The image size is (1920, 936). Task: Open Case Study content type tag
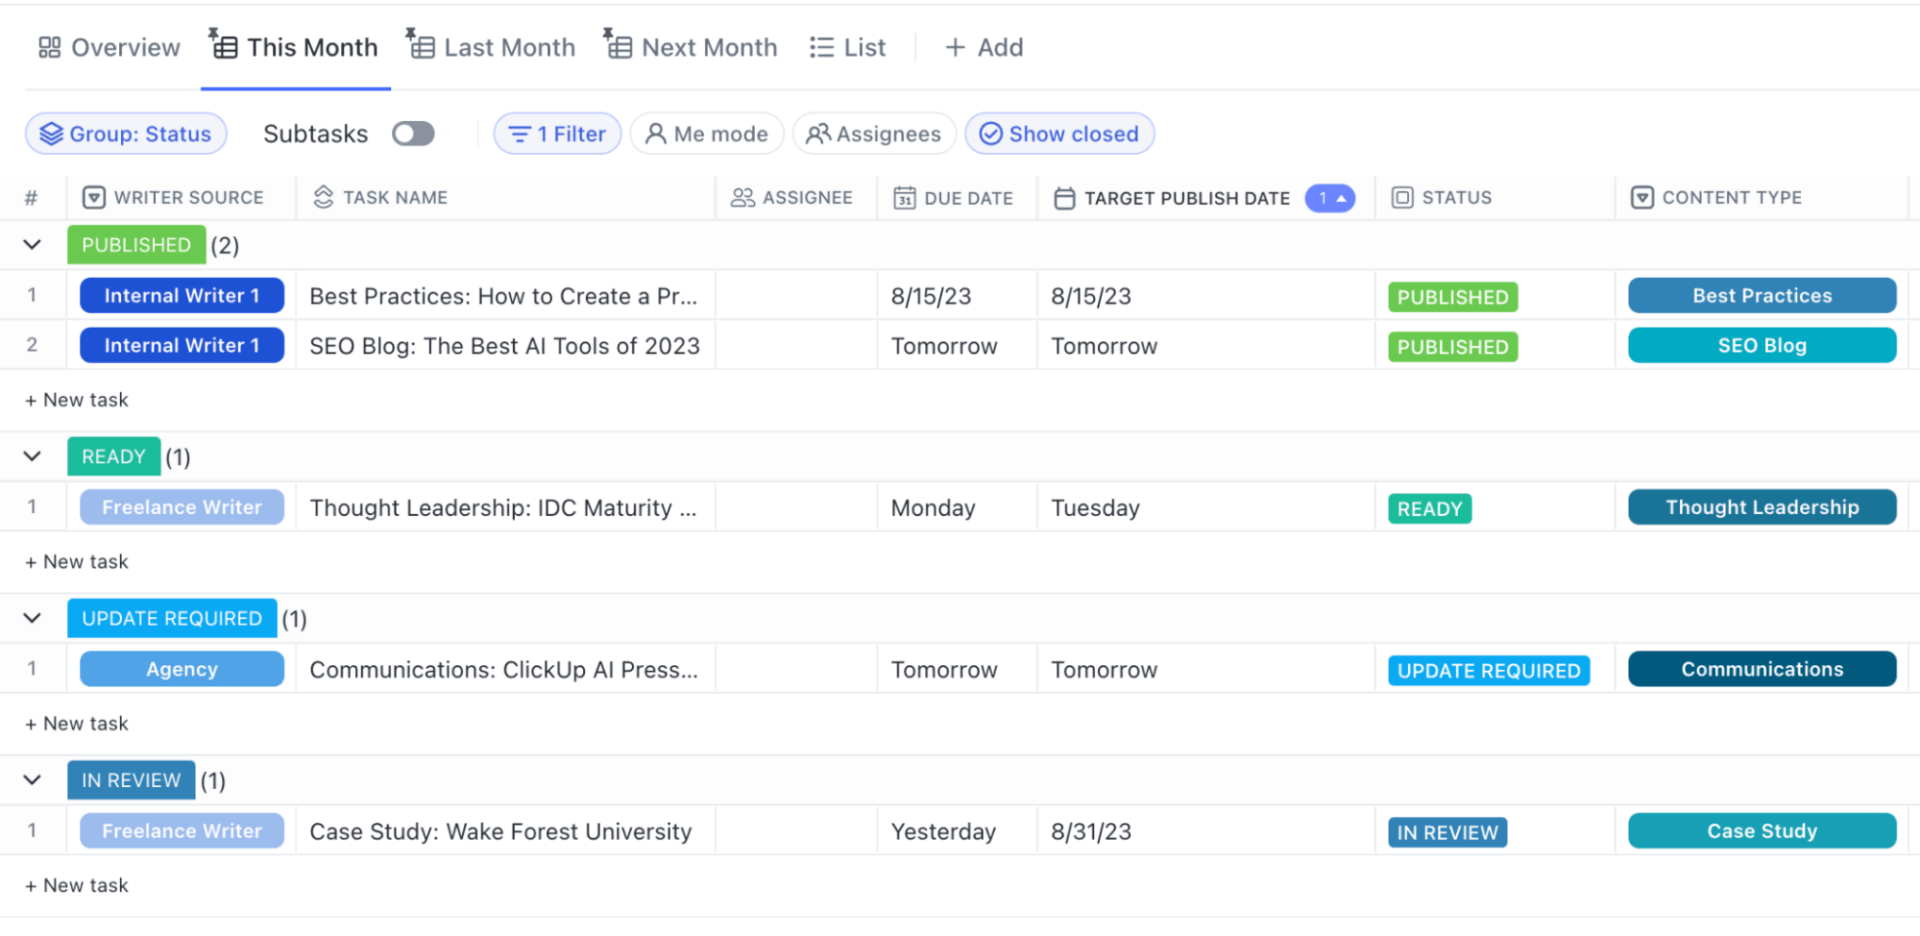[x=1762, y=832]
